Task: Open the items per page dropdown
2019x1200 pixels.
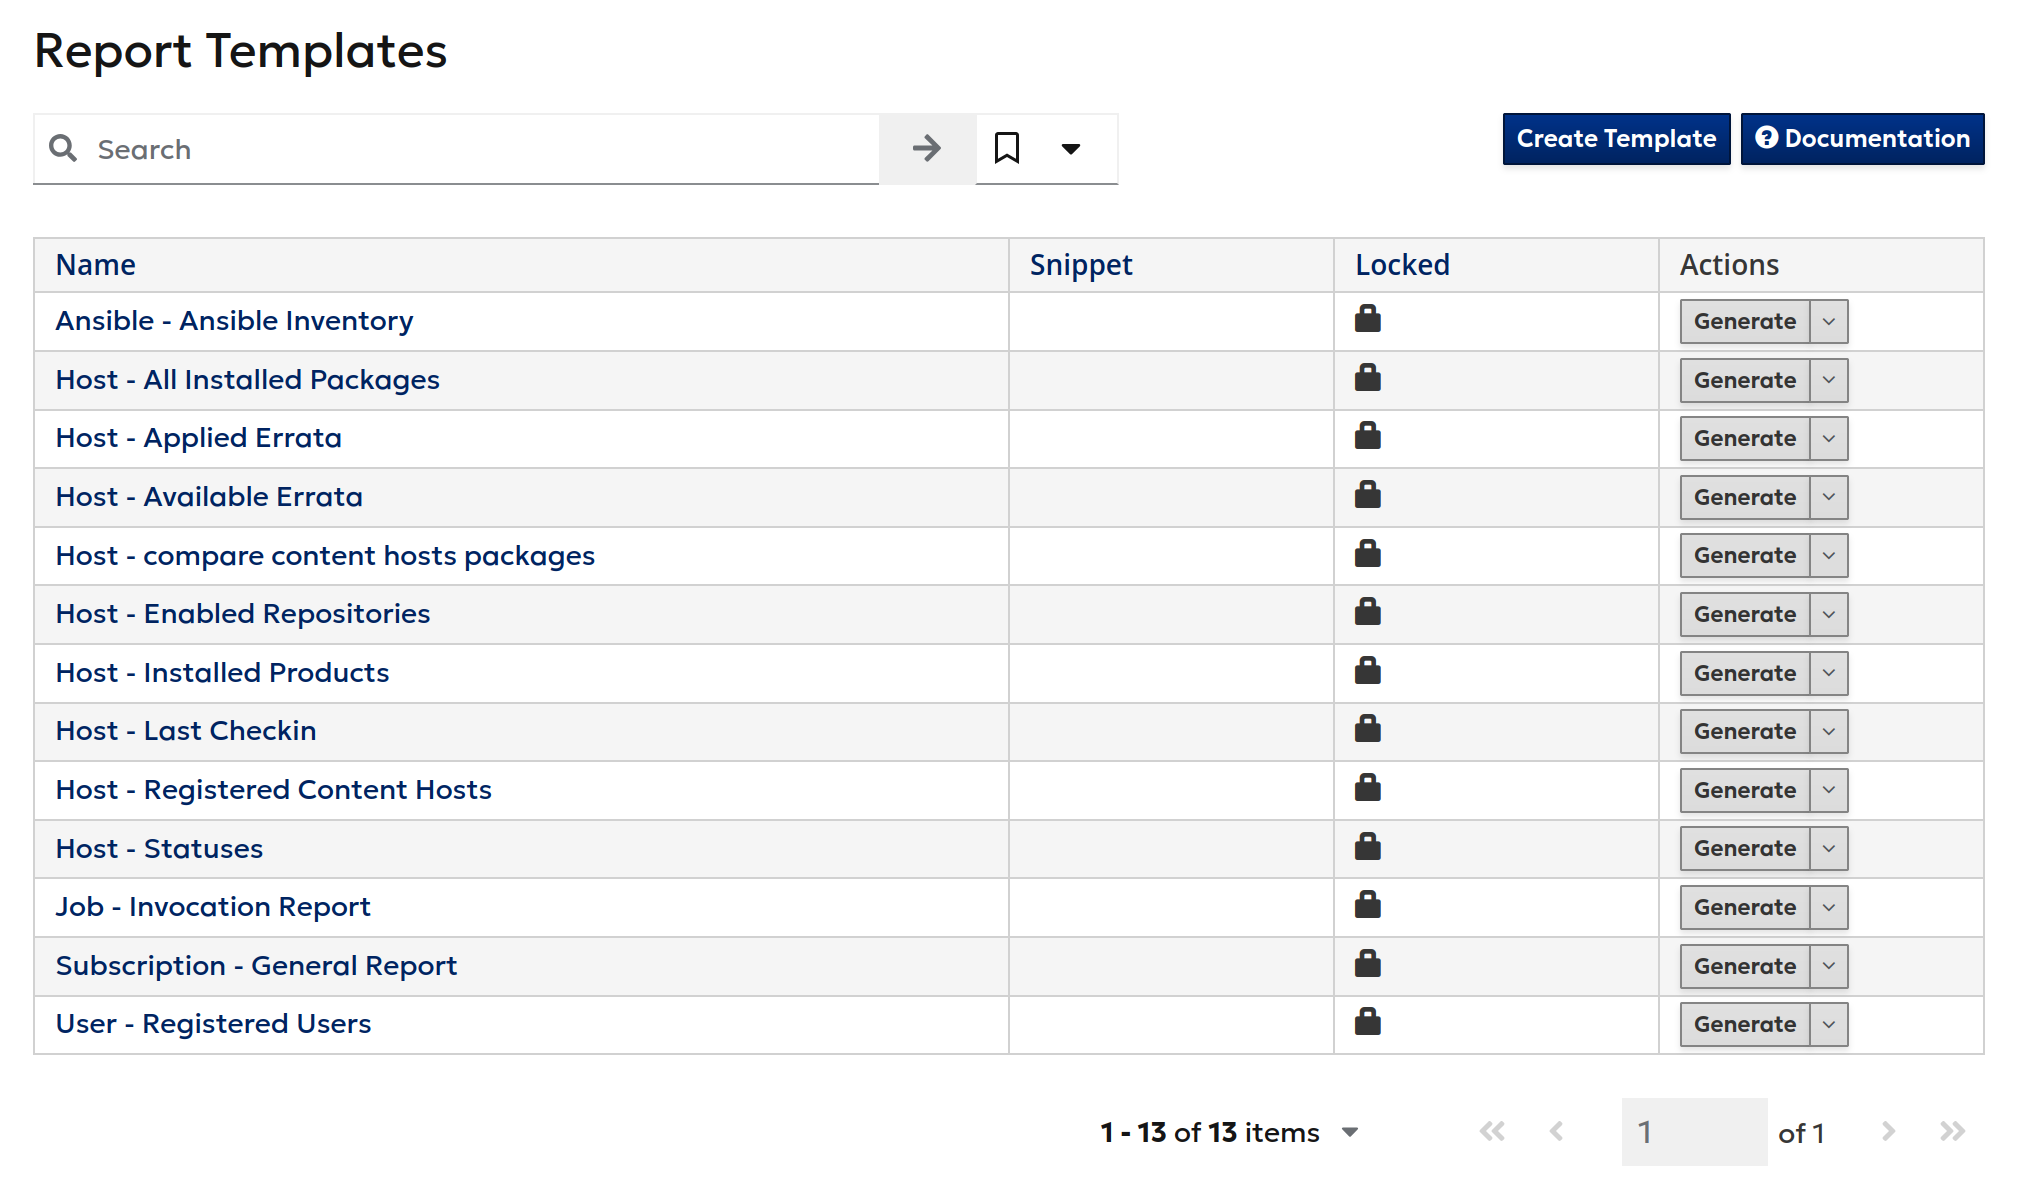Action: [1351, 1132]
